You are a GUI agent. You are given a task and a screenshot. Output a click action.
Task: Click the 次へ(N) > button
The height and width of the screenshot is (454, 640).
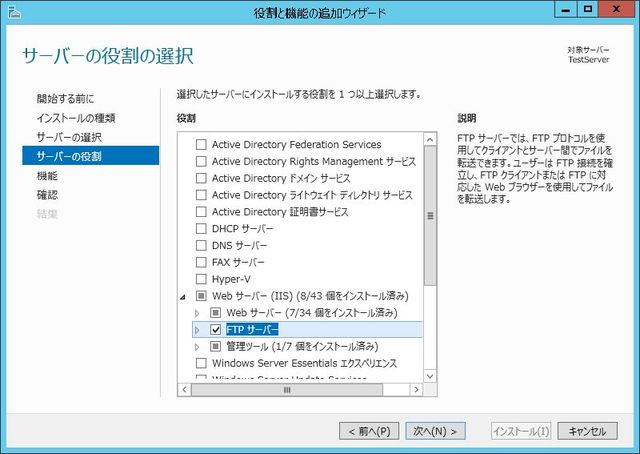point(435,431)
